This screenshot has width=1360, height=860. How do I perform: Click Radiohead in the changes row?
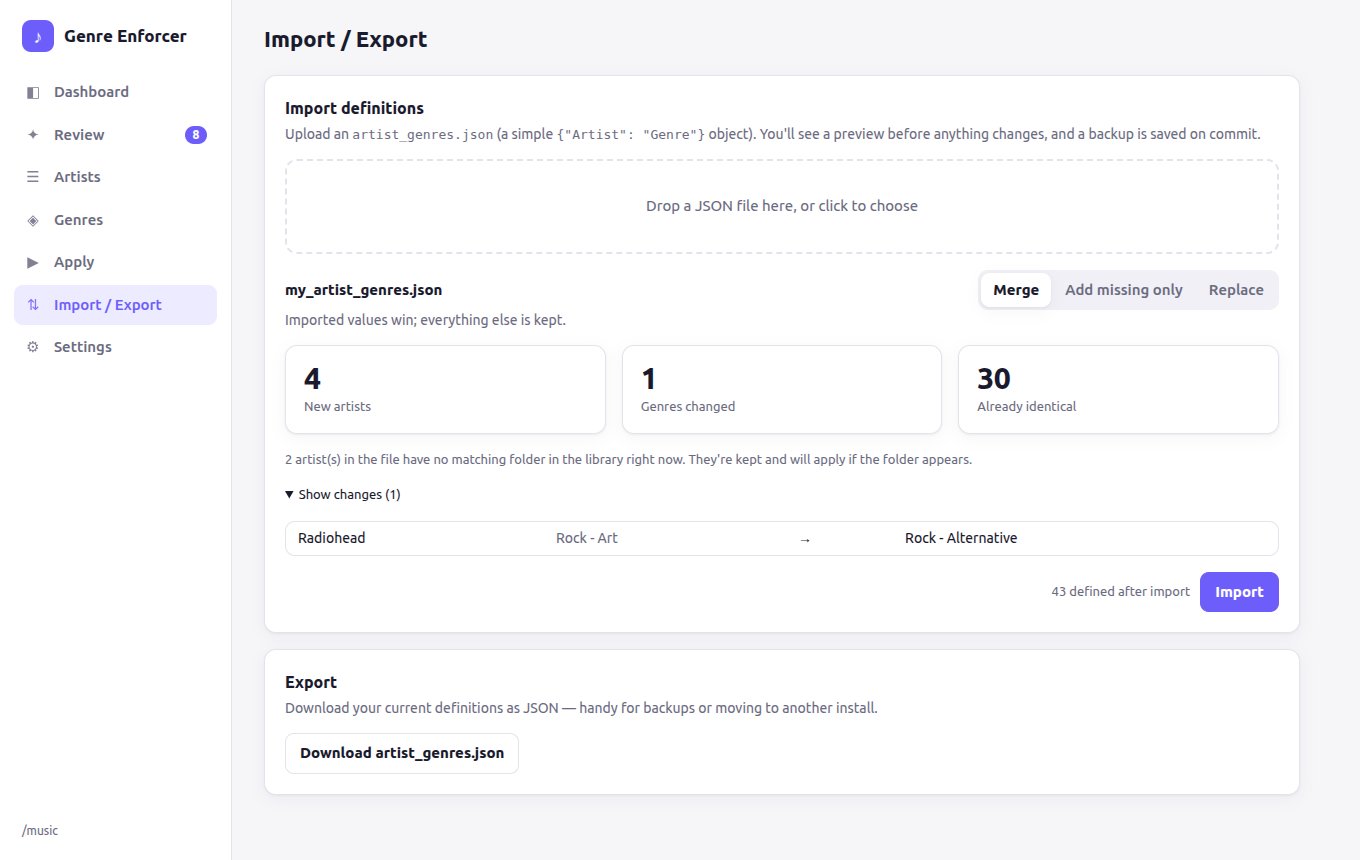coord(332,538)
